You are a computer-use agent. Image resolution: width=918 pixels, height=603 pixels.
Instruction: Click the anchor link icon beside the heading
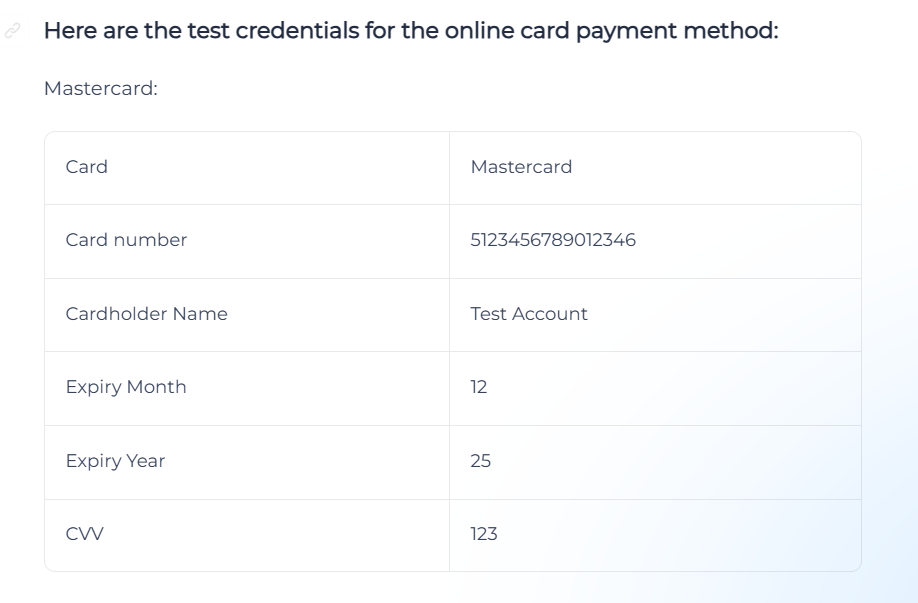(13, 32)
